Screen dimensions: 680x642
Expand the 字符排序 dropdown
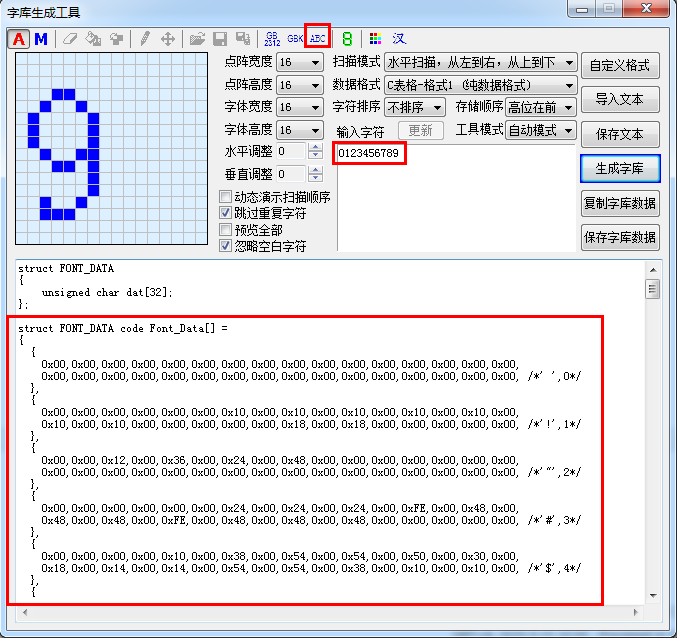tap(415, 108)
